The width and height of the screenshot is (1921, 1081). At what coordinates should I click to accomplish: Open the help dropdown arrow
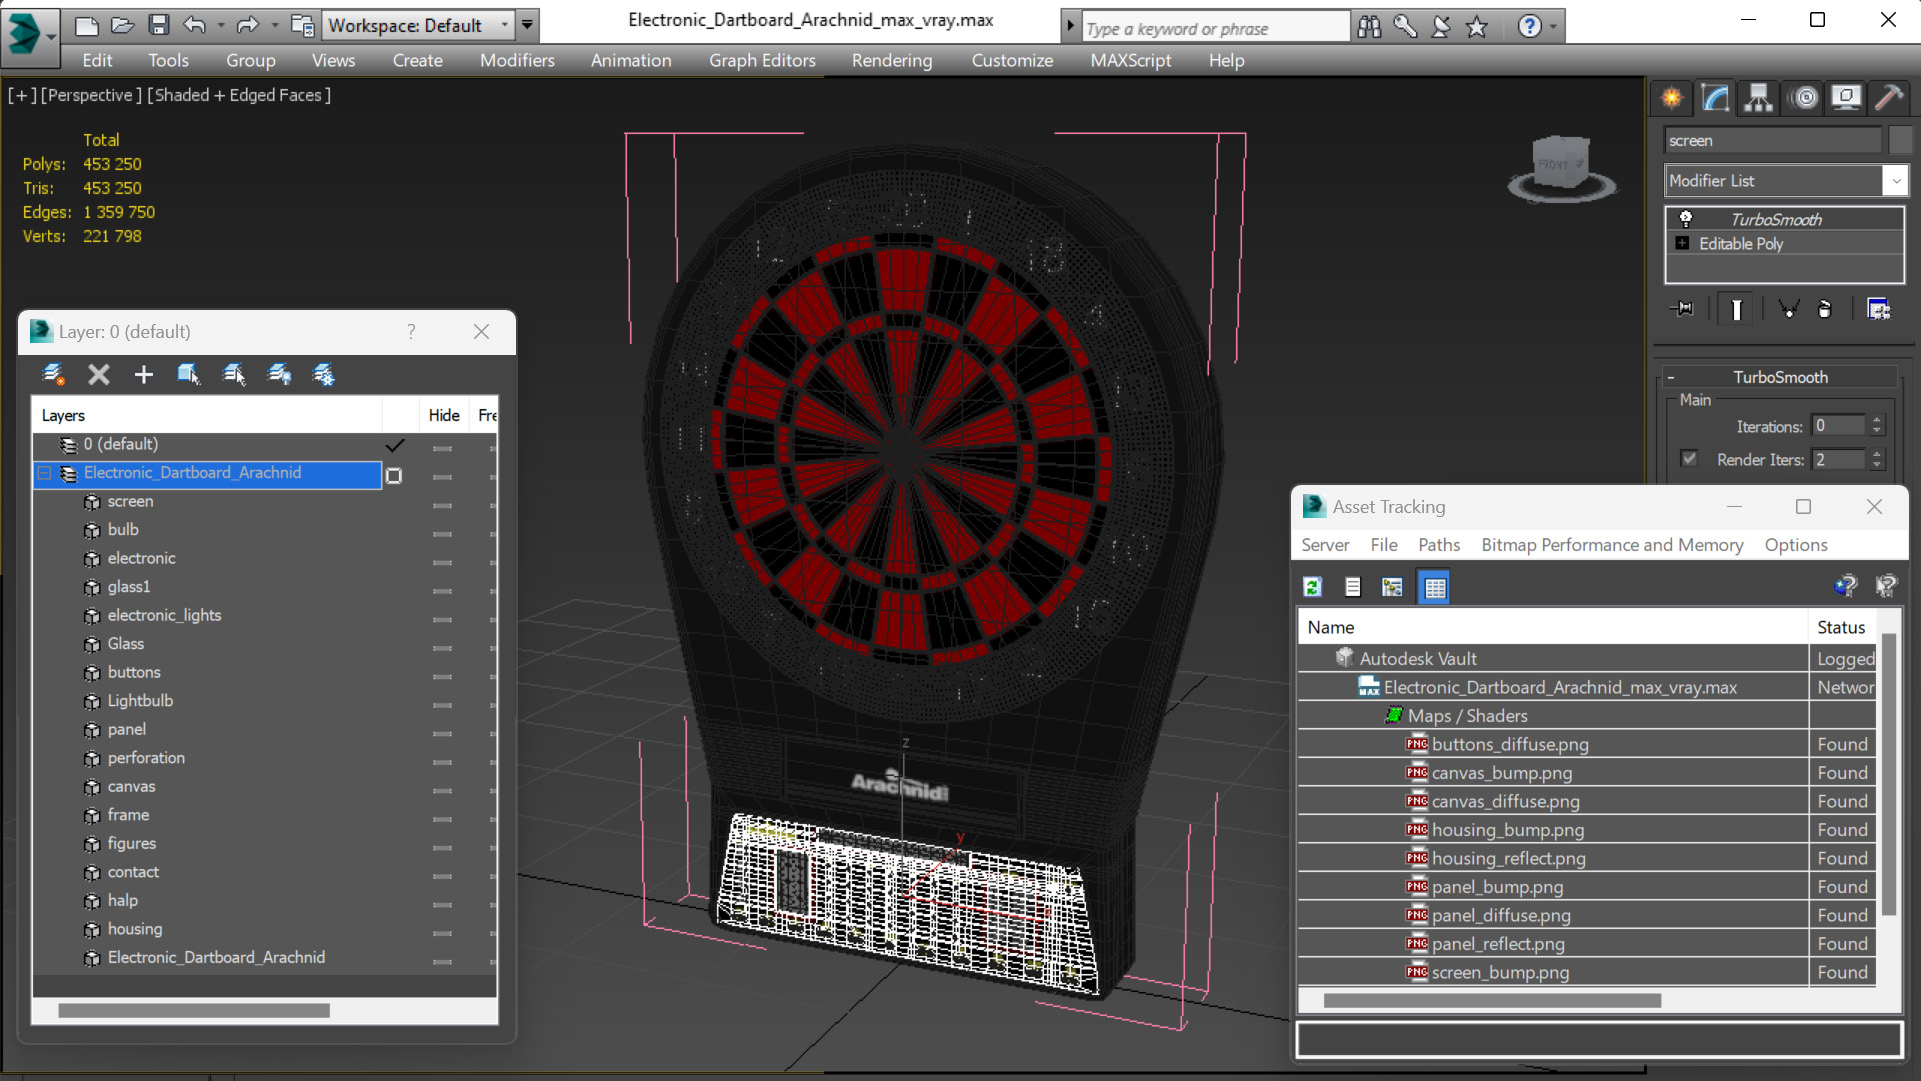1553,27
